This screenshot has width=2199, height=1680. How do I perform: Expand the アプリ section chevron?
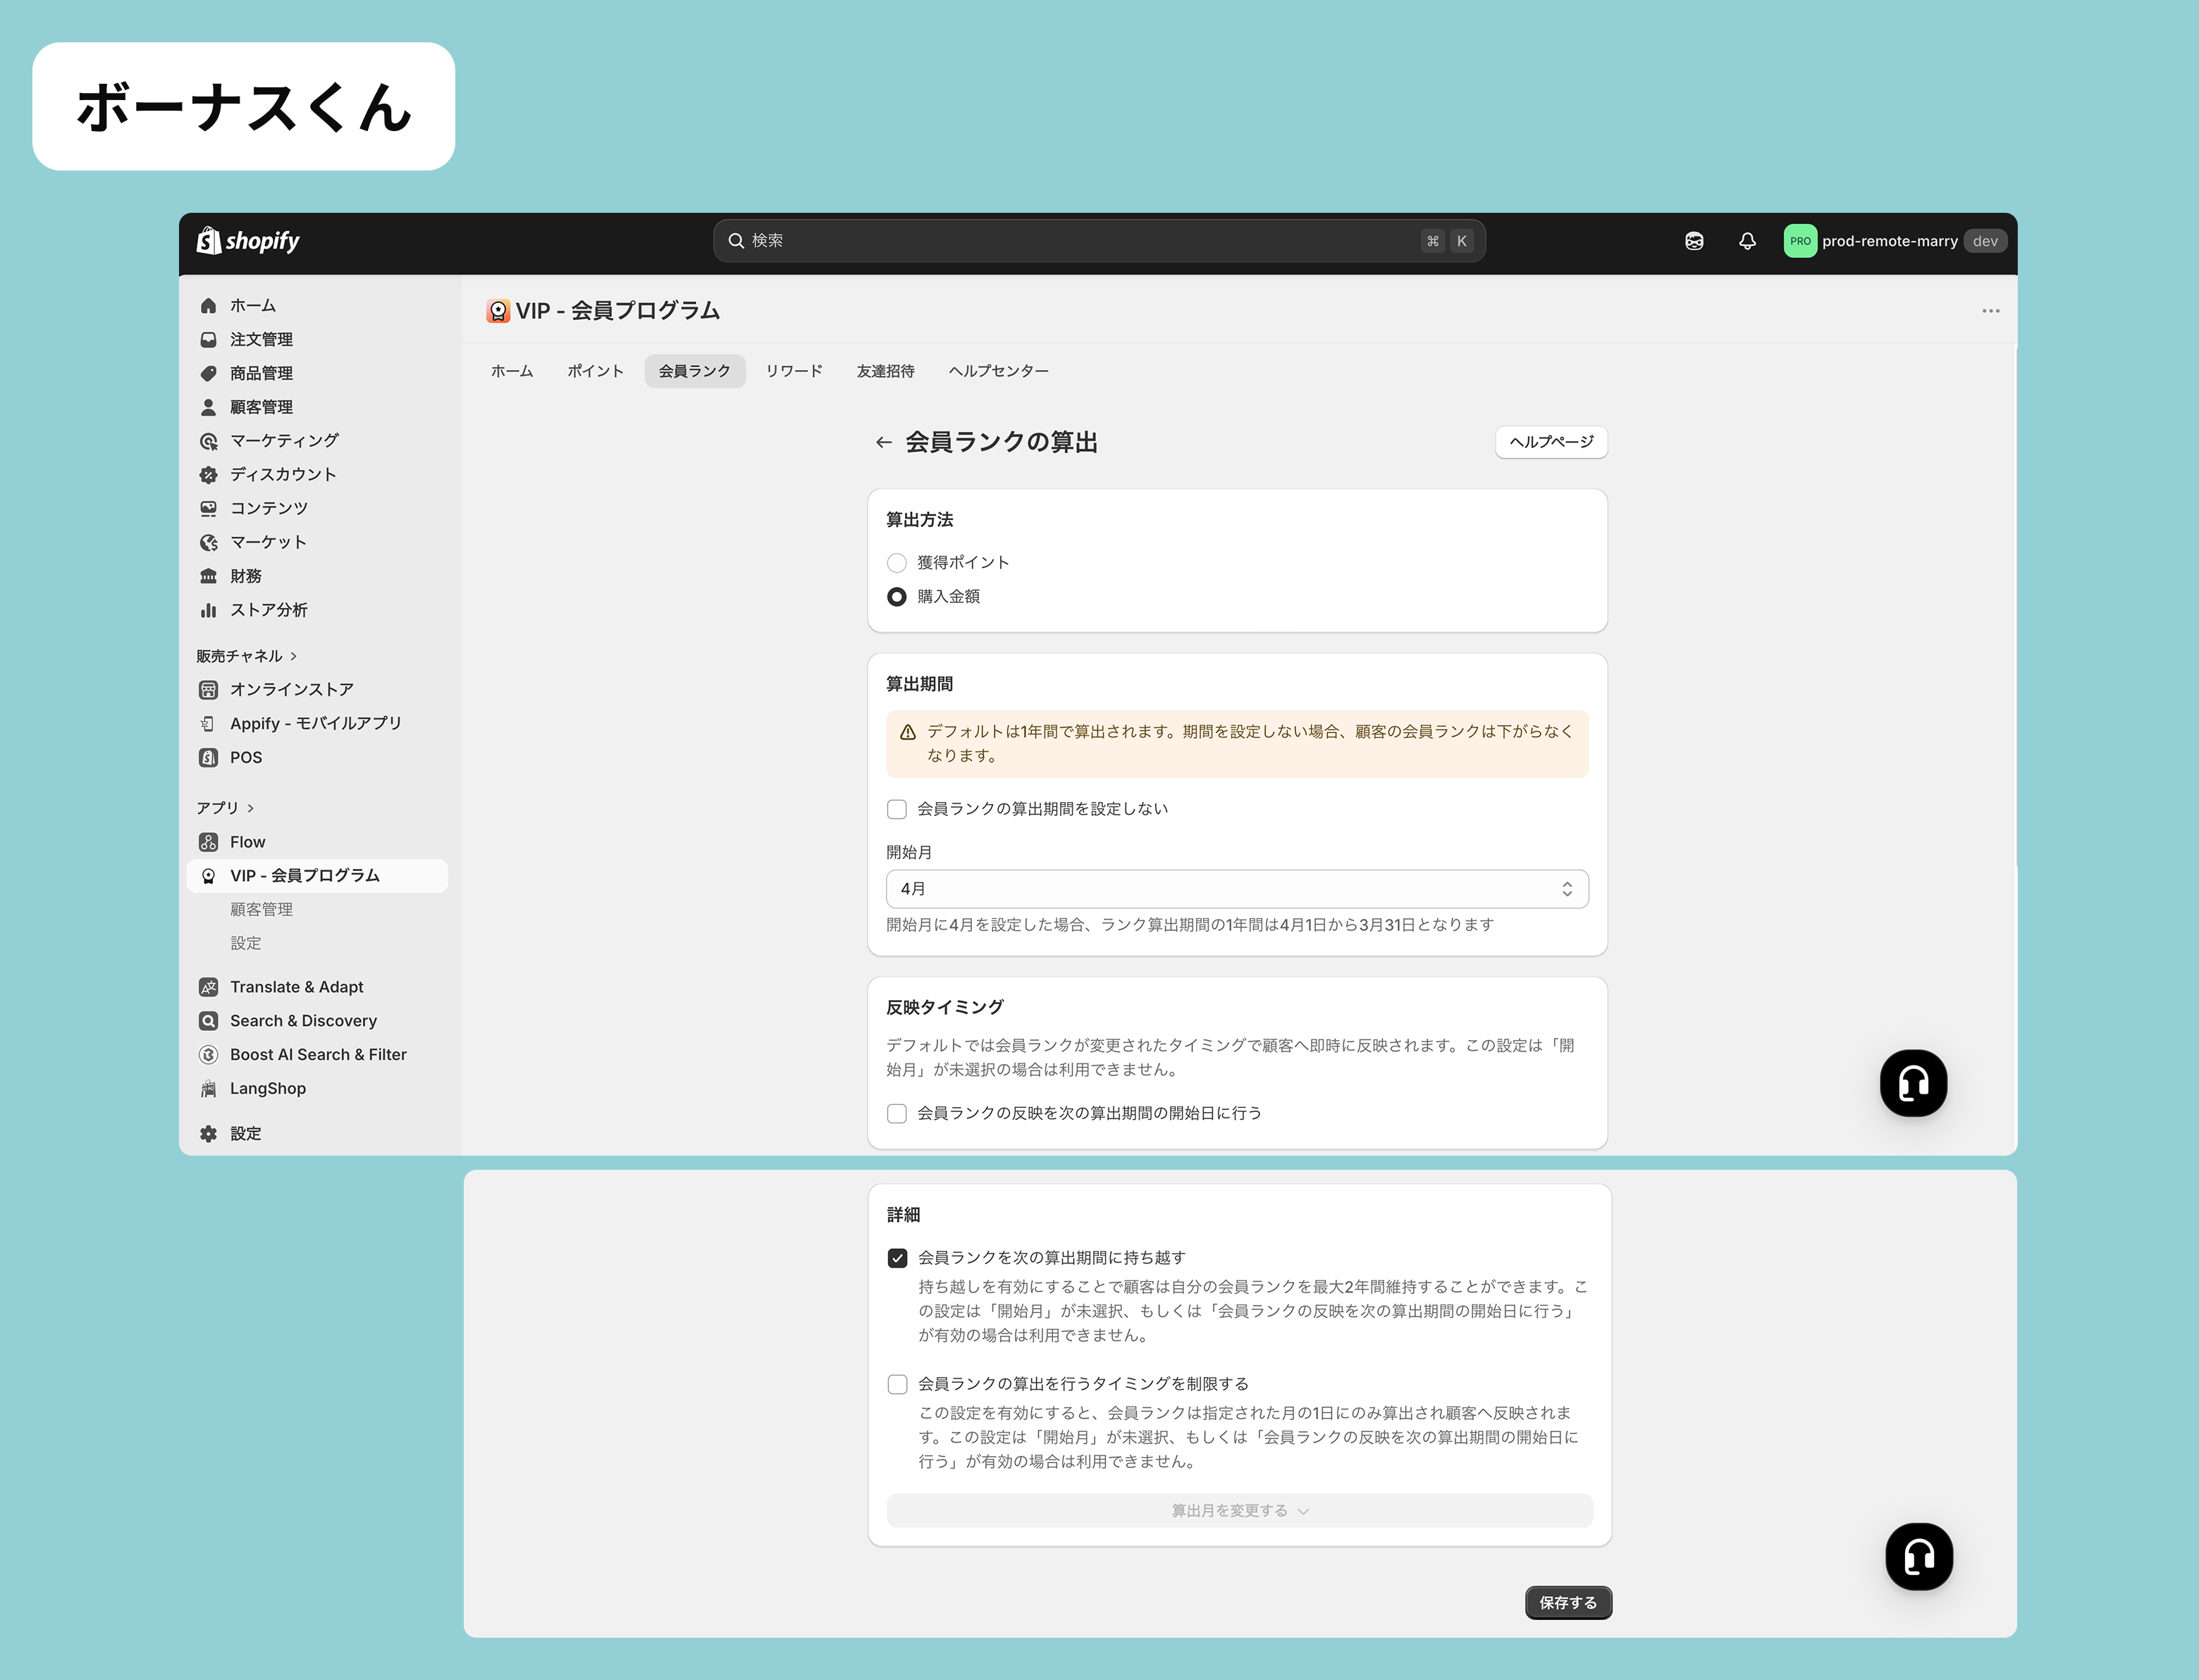250,808
